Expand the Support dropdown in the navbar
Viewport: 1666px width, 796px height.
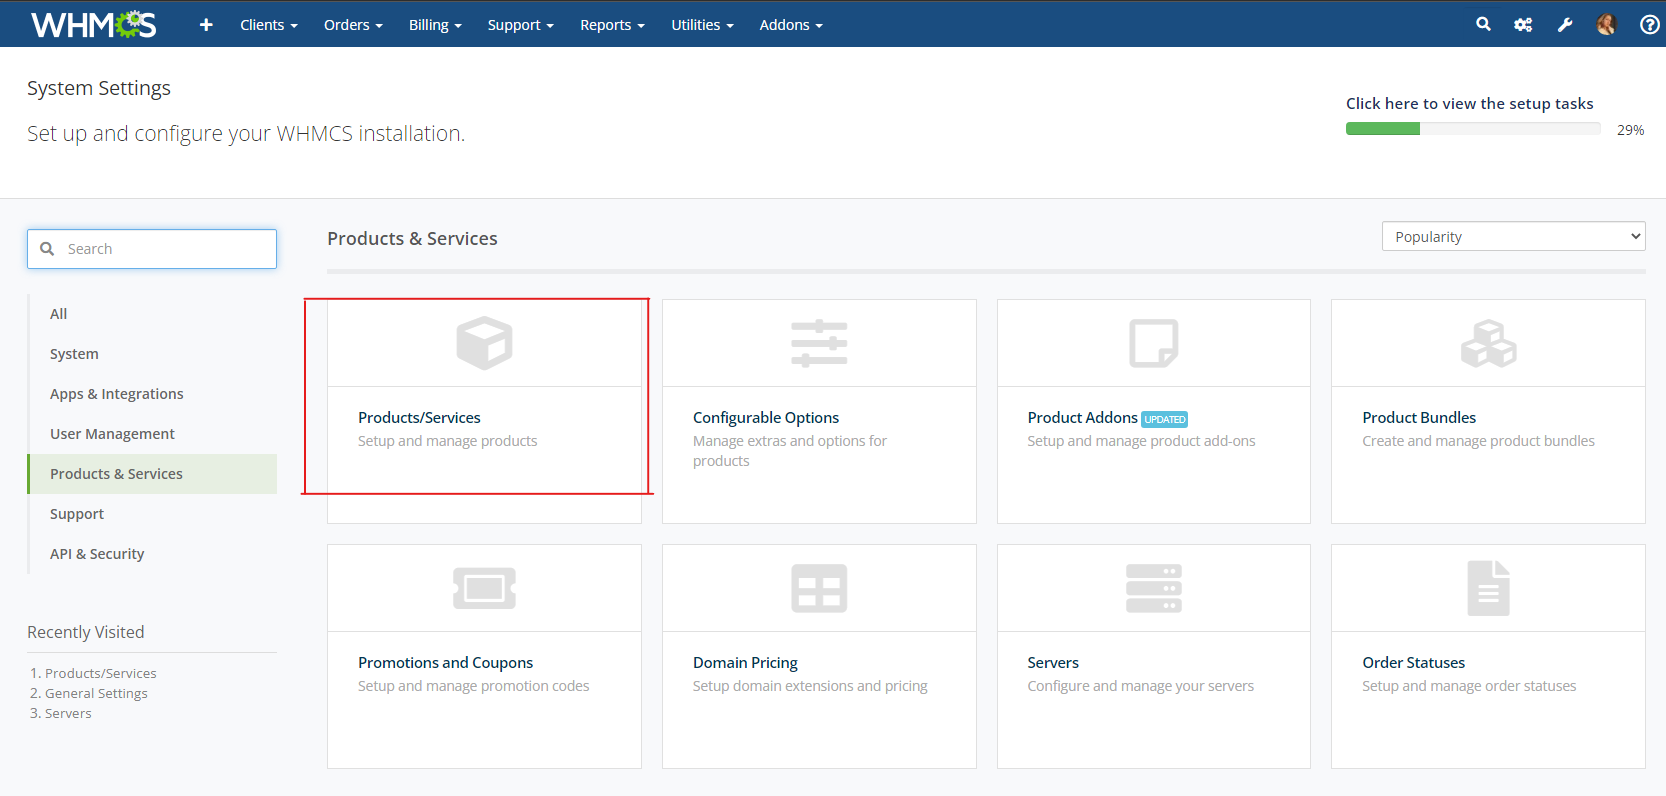tap(521, 25)
